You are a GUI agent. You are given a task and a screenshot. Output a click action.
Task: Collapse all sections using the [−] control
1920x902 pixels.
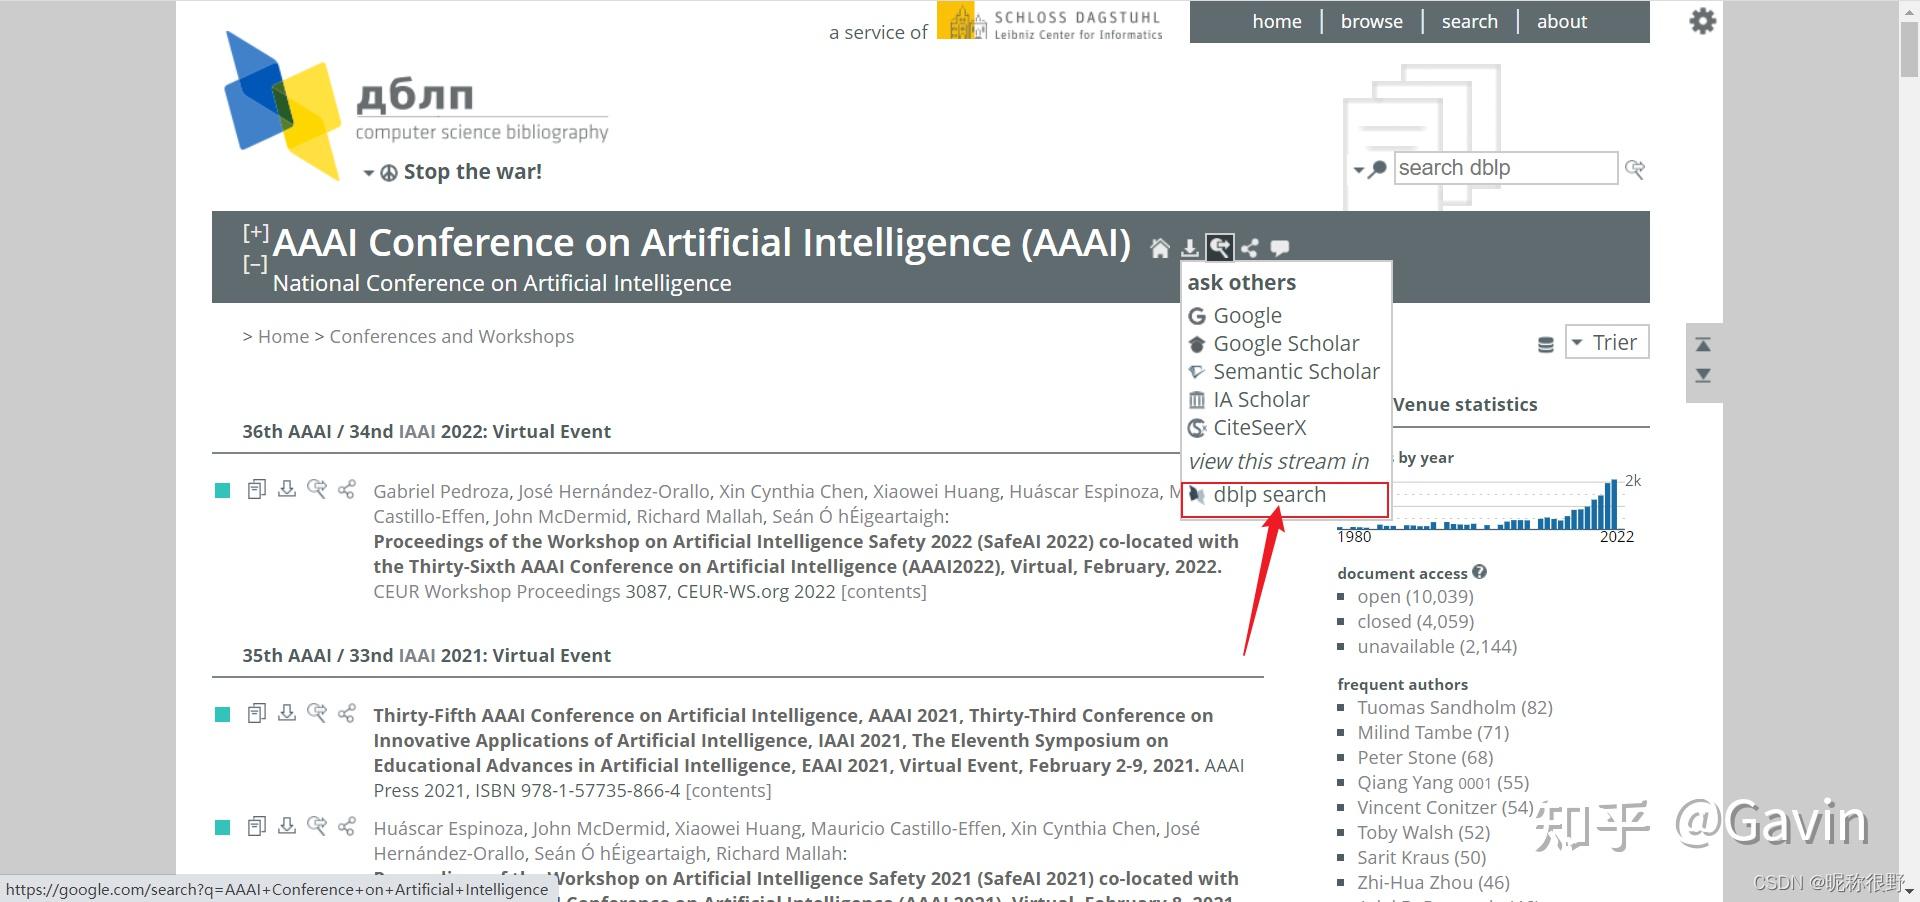pos(256,263)
